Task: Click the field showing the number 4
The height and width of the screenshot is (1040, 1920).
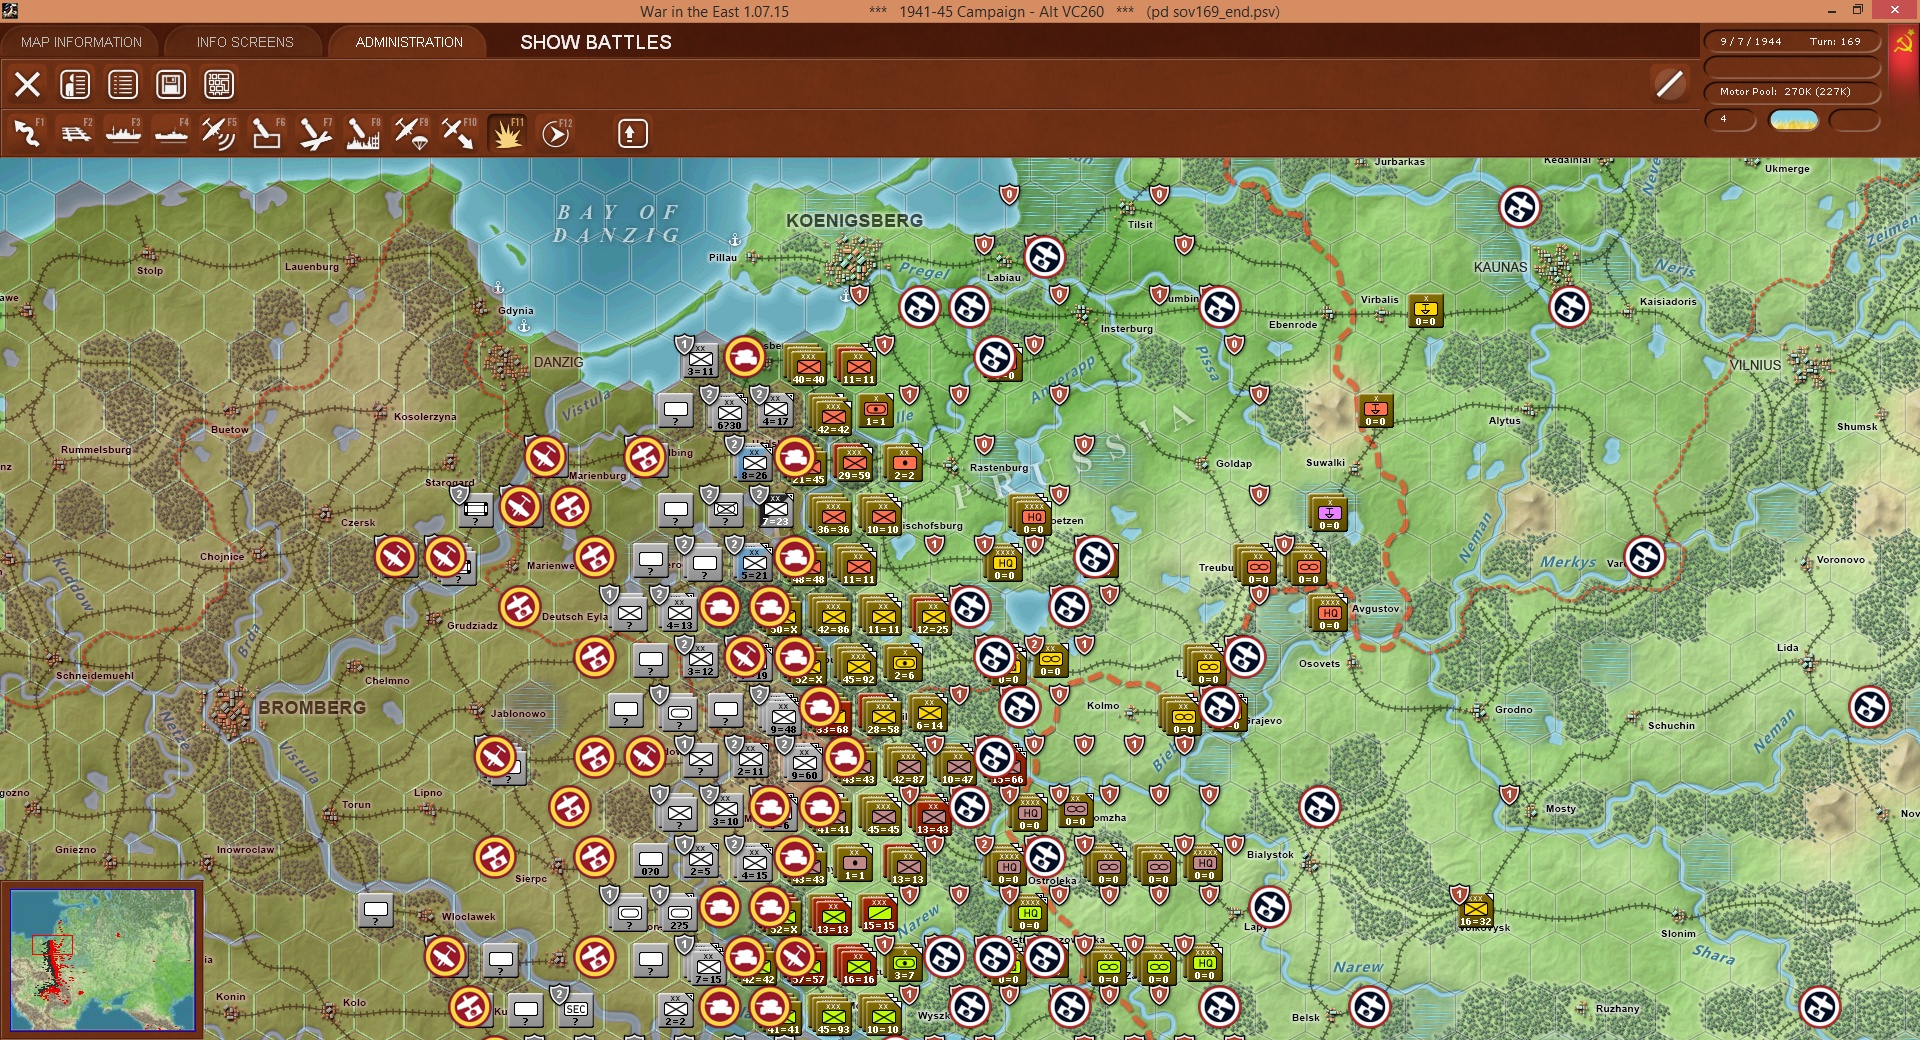Action: pos(1730,120)
